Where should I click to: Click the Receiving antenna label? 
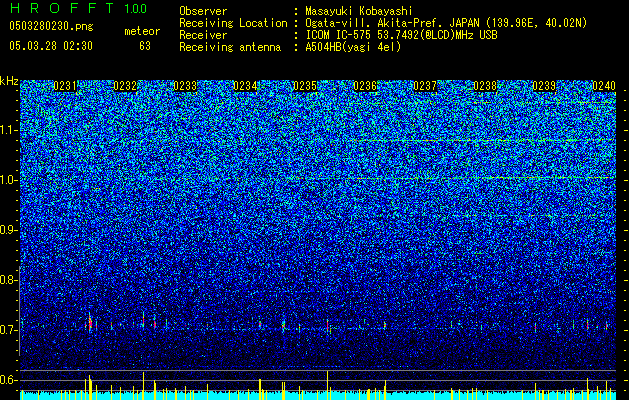pos(230,47)
